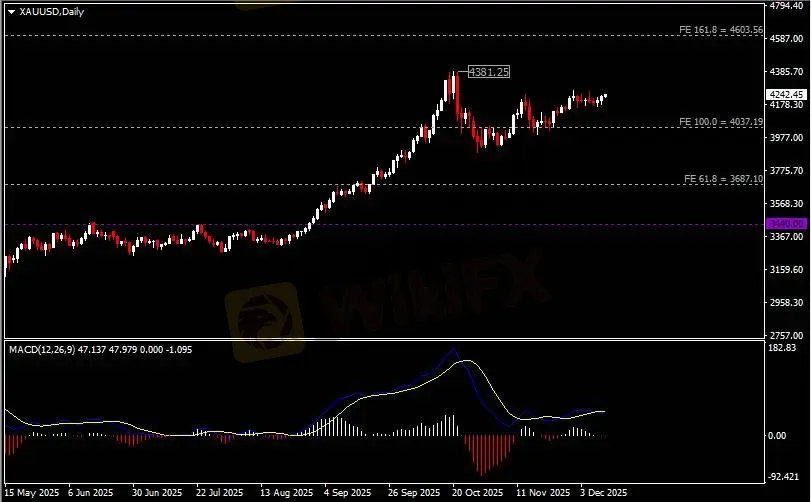Click the FE 61.8 = 3687.10 level label
The width and height of the screenshot is (811, 502).
723,178
